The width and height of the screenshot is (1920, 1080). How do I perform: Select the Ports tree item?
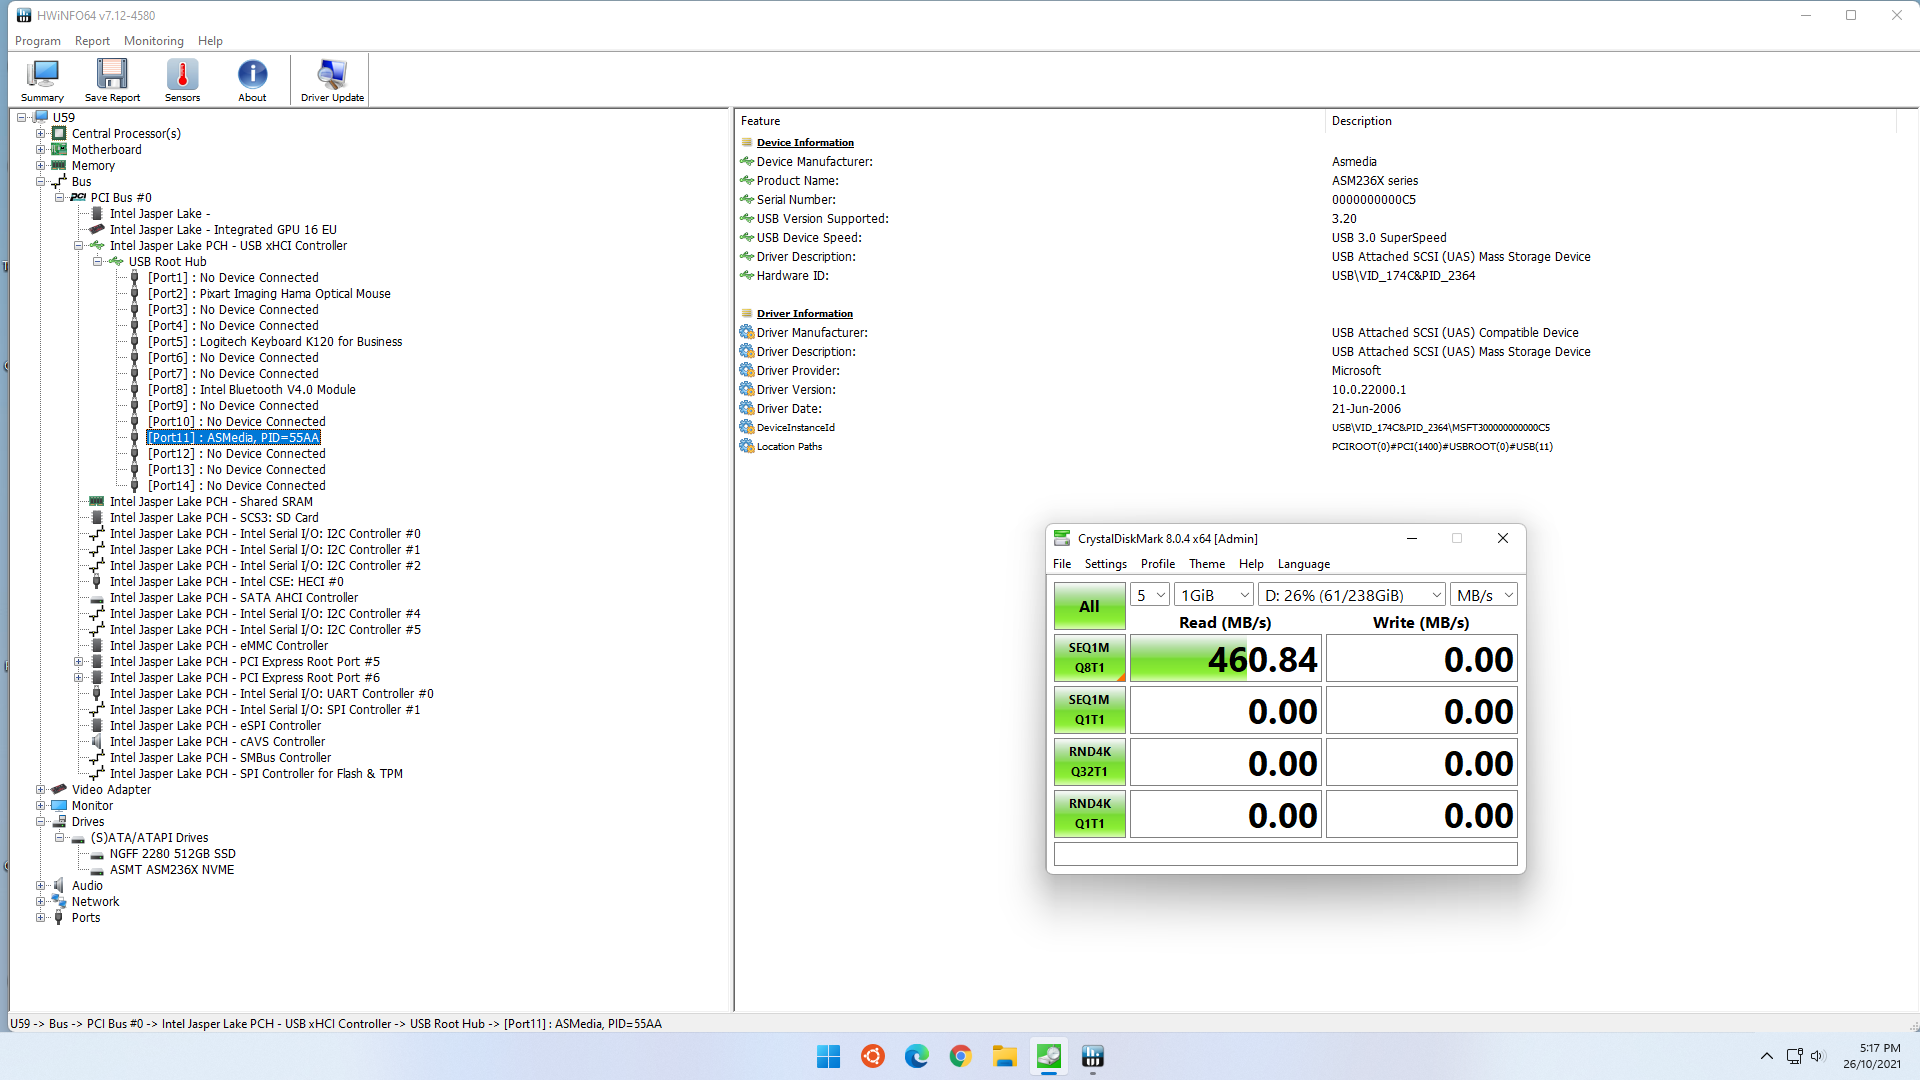point(86,918)
